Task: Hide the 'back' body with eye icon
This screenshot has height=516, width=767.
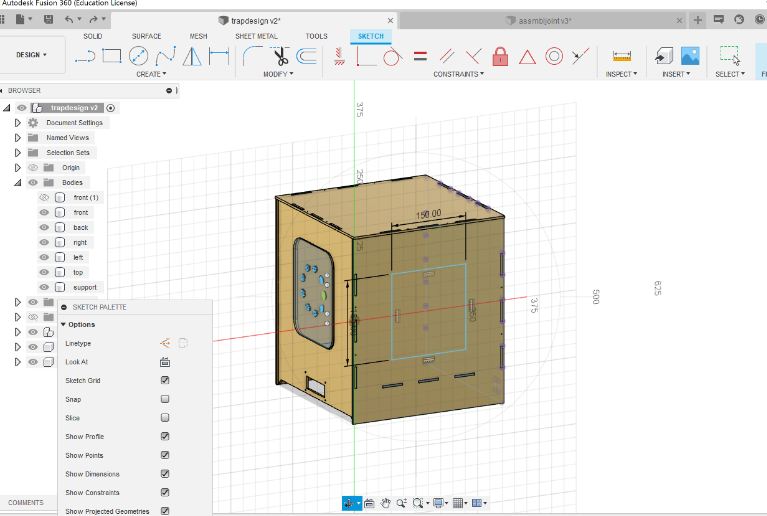Action: (x=44, y=227)
